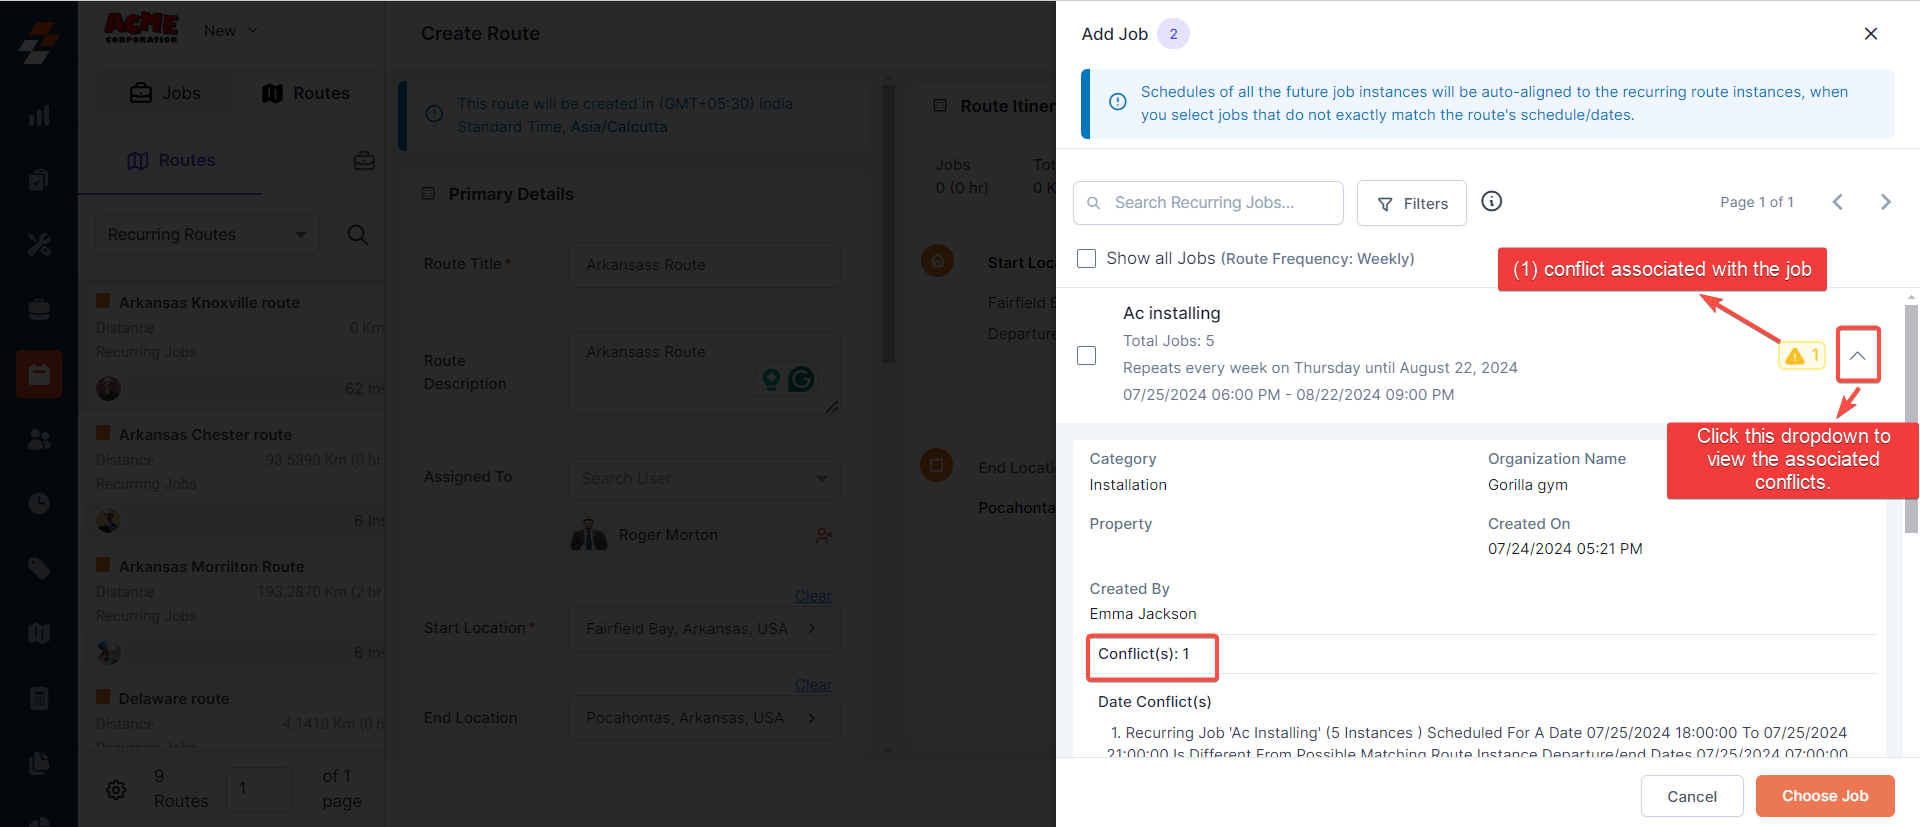This screenshot has height=827, width=1920.
Task: Click the briefcase icon beside Routes sub-tab
Action: click(x=364, y=160)
